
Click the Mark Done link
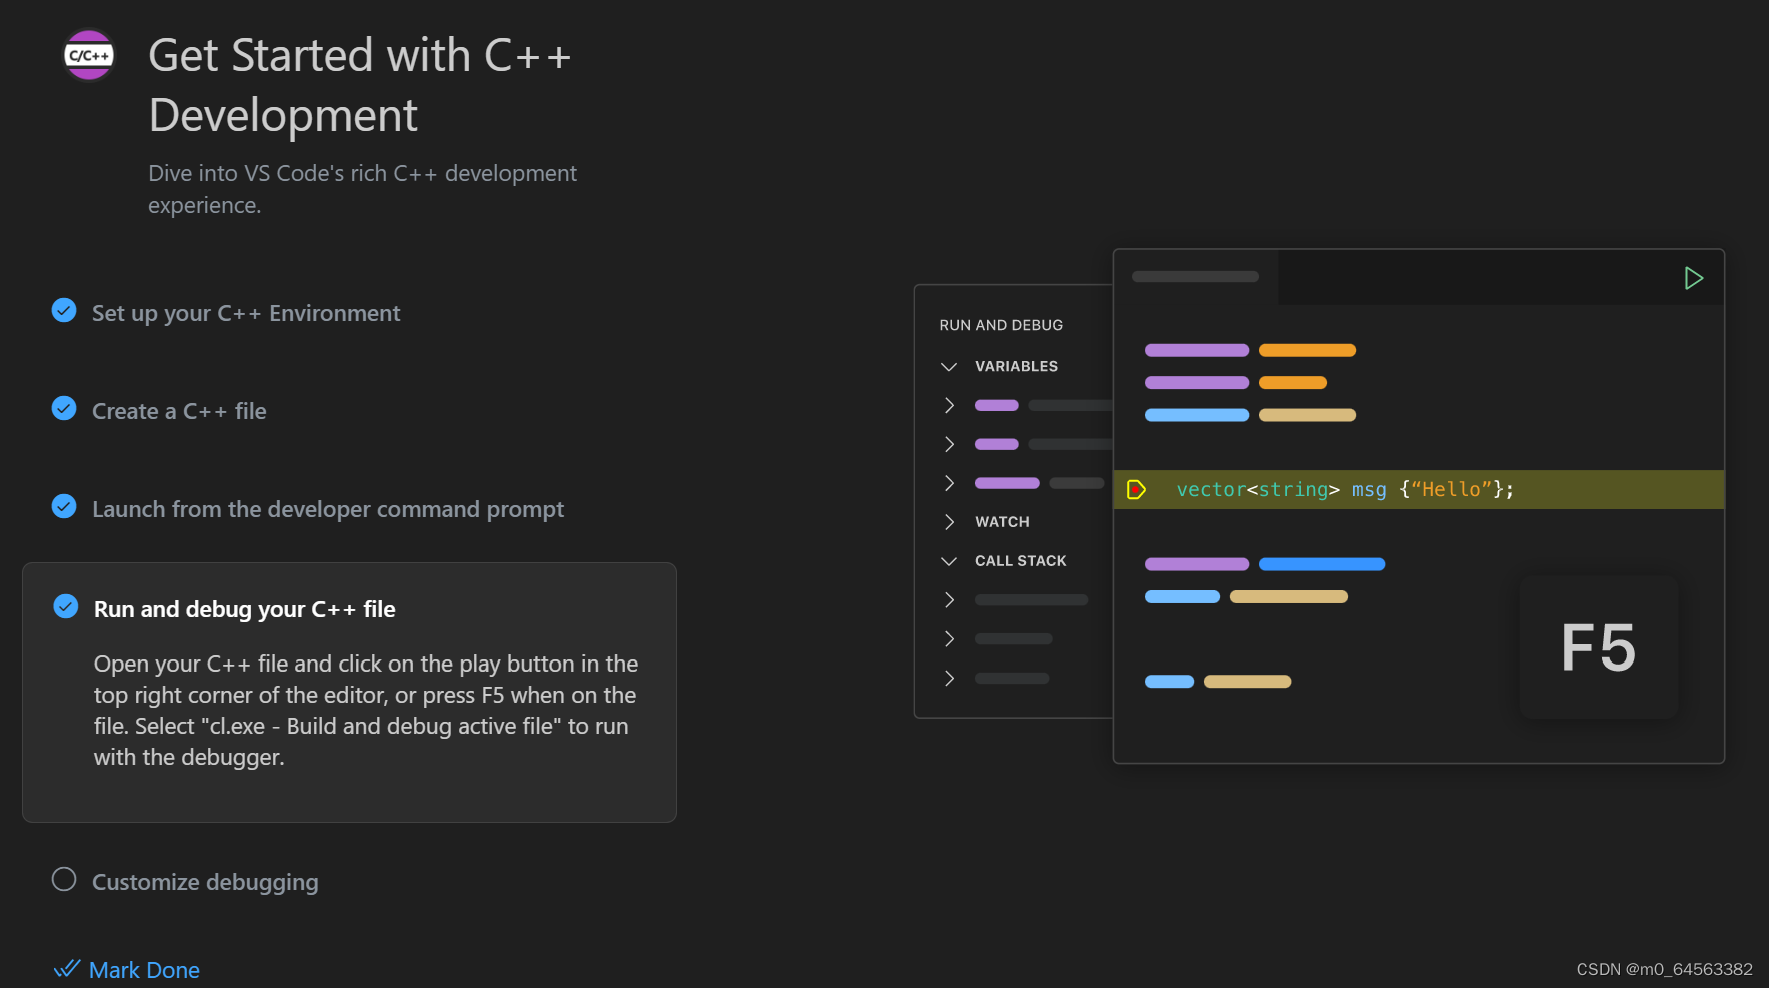pyautogui.click(x=144, y=970)
